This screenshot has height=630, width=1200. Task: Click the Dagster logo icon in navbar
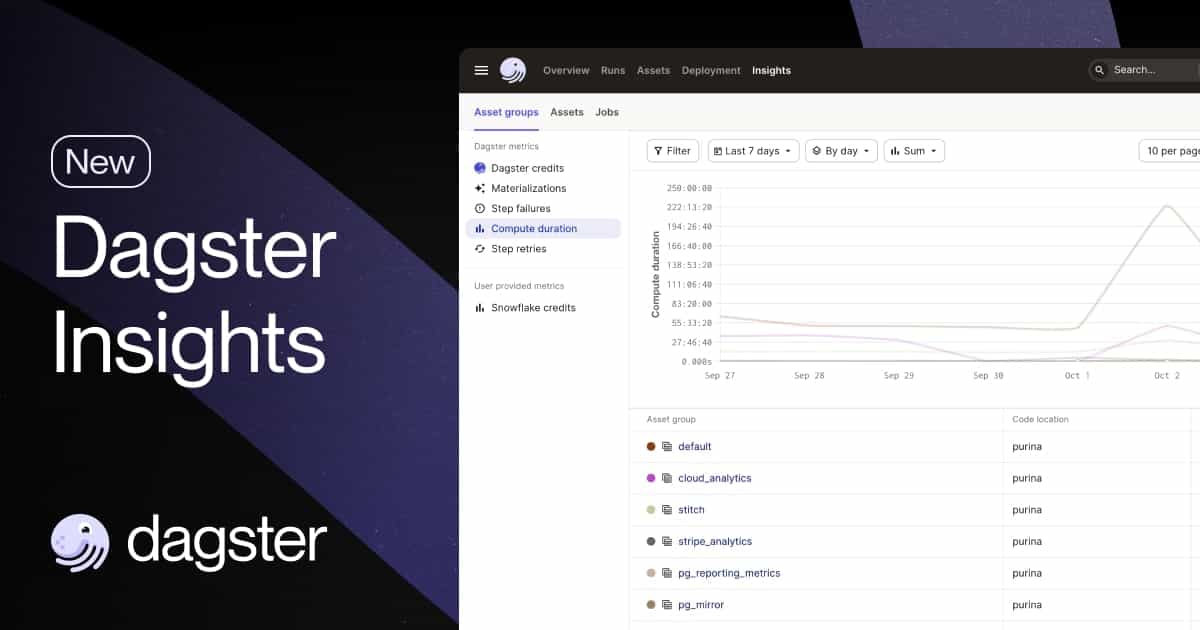pos(513,70)
